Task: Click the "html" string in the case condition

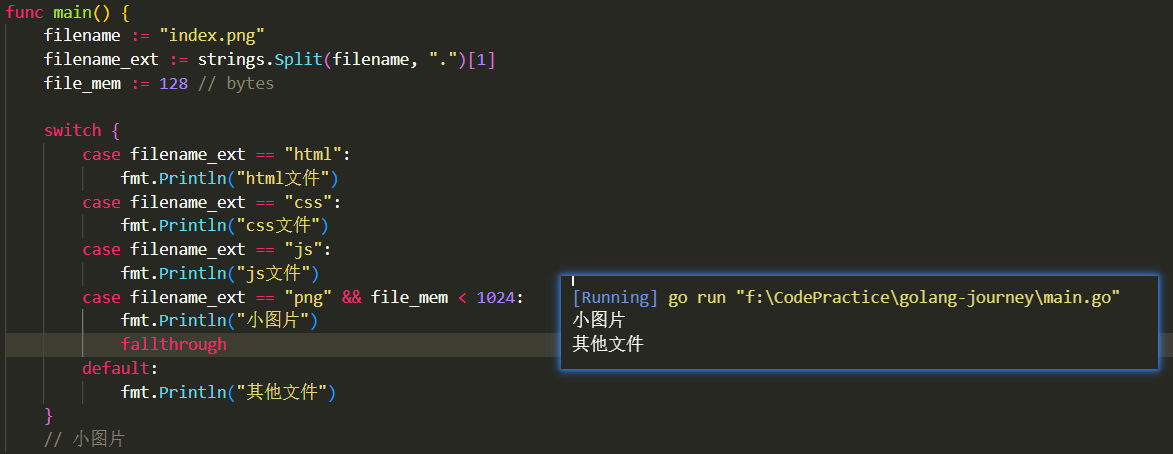Action: [x=314, y=154]
